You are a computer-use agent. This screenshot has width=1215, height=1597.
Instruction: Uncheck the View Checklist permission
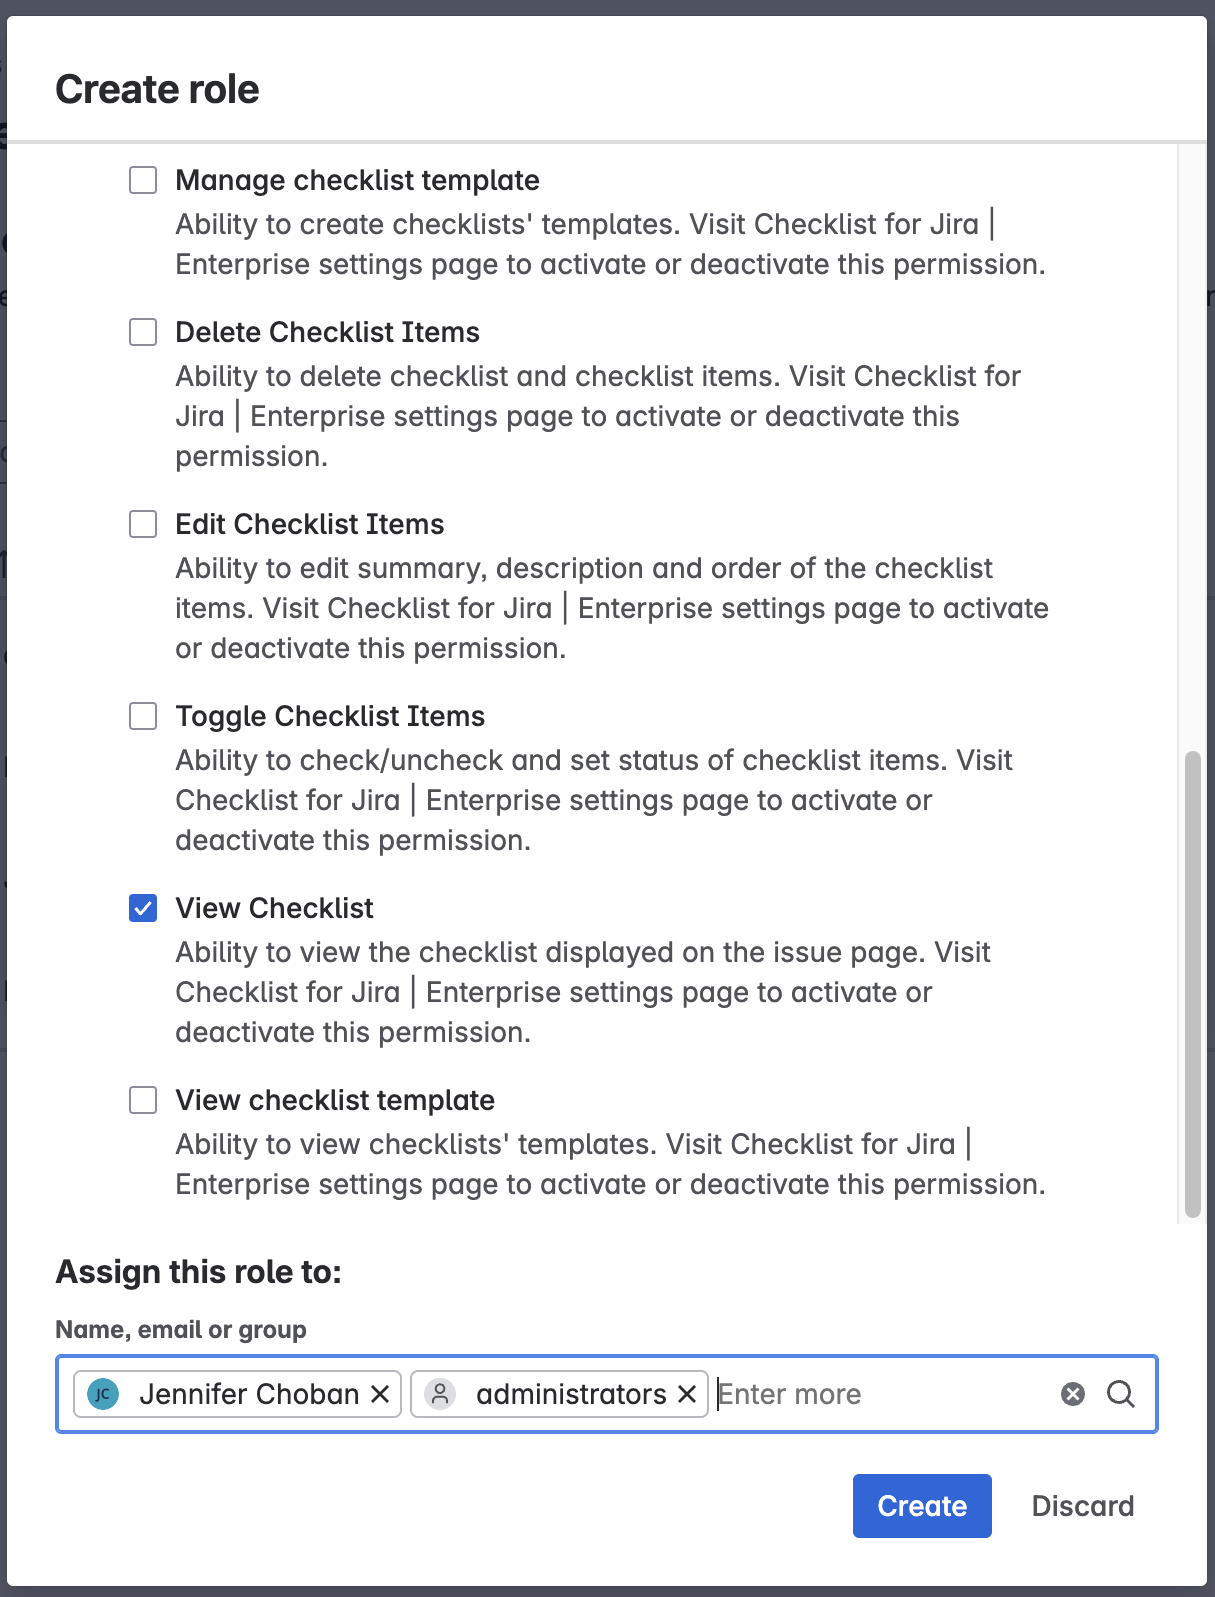pyautogui.click(x=143, y=908)
